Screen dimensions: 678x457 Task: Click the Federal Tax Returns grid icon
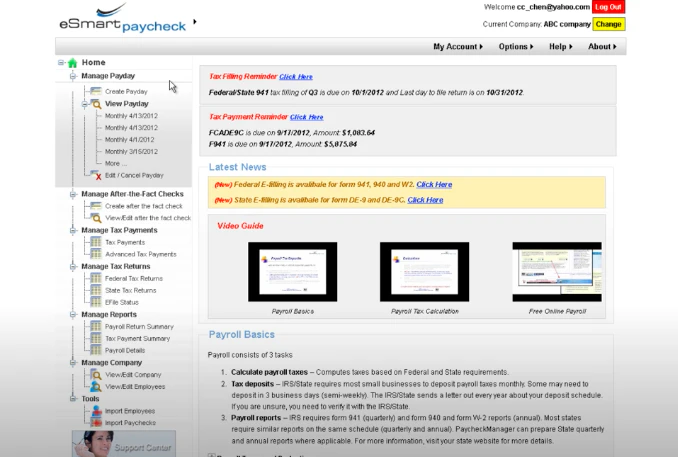click(96, 278)
